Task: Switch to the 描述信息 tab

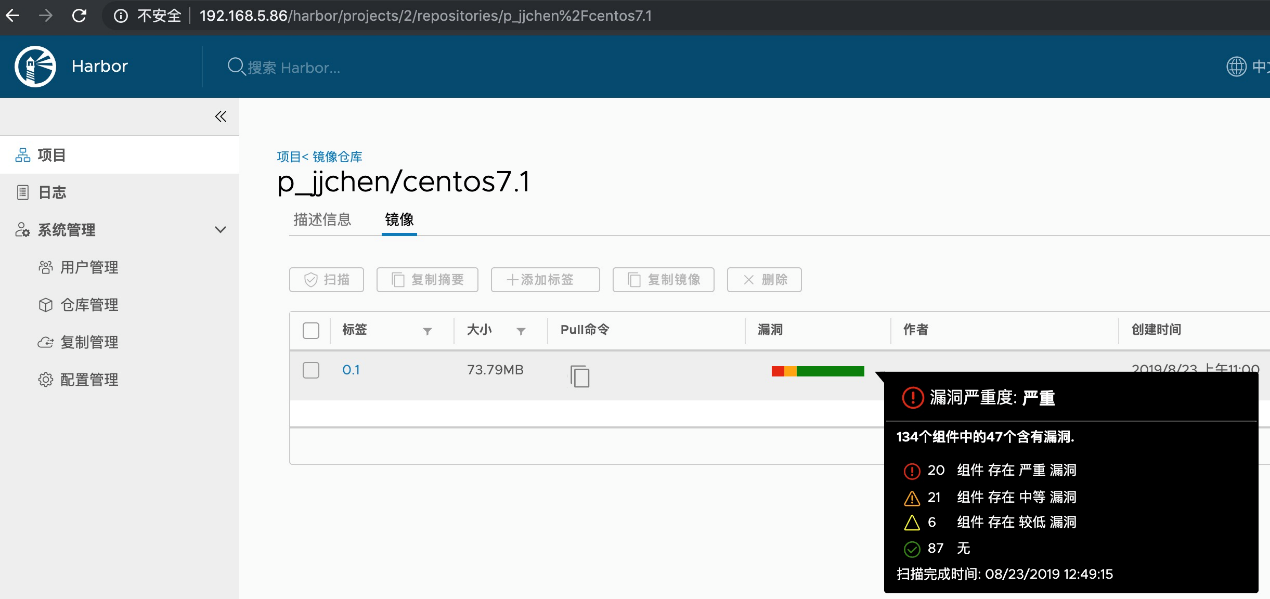Action: (322, 219)
